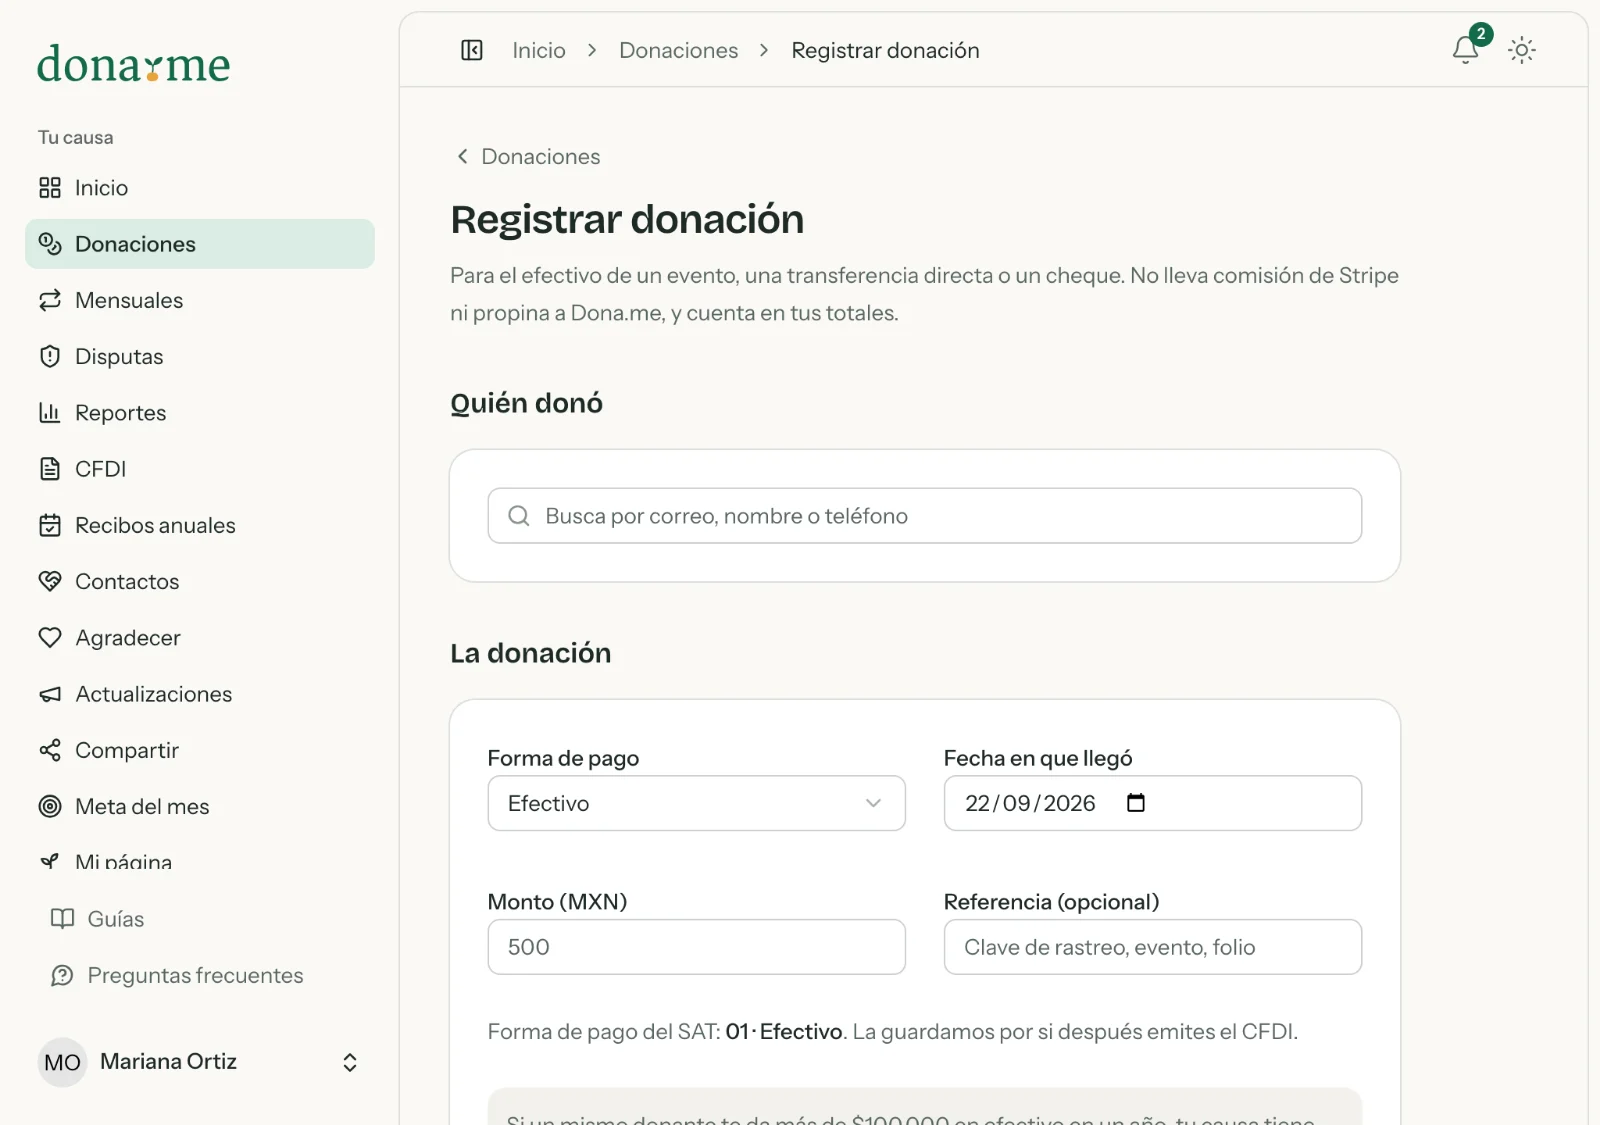Open notifications bell with 2 badge
The image size is (1600, 1125).
pos(1466,49)
